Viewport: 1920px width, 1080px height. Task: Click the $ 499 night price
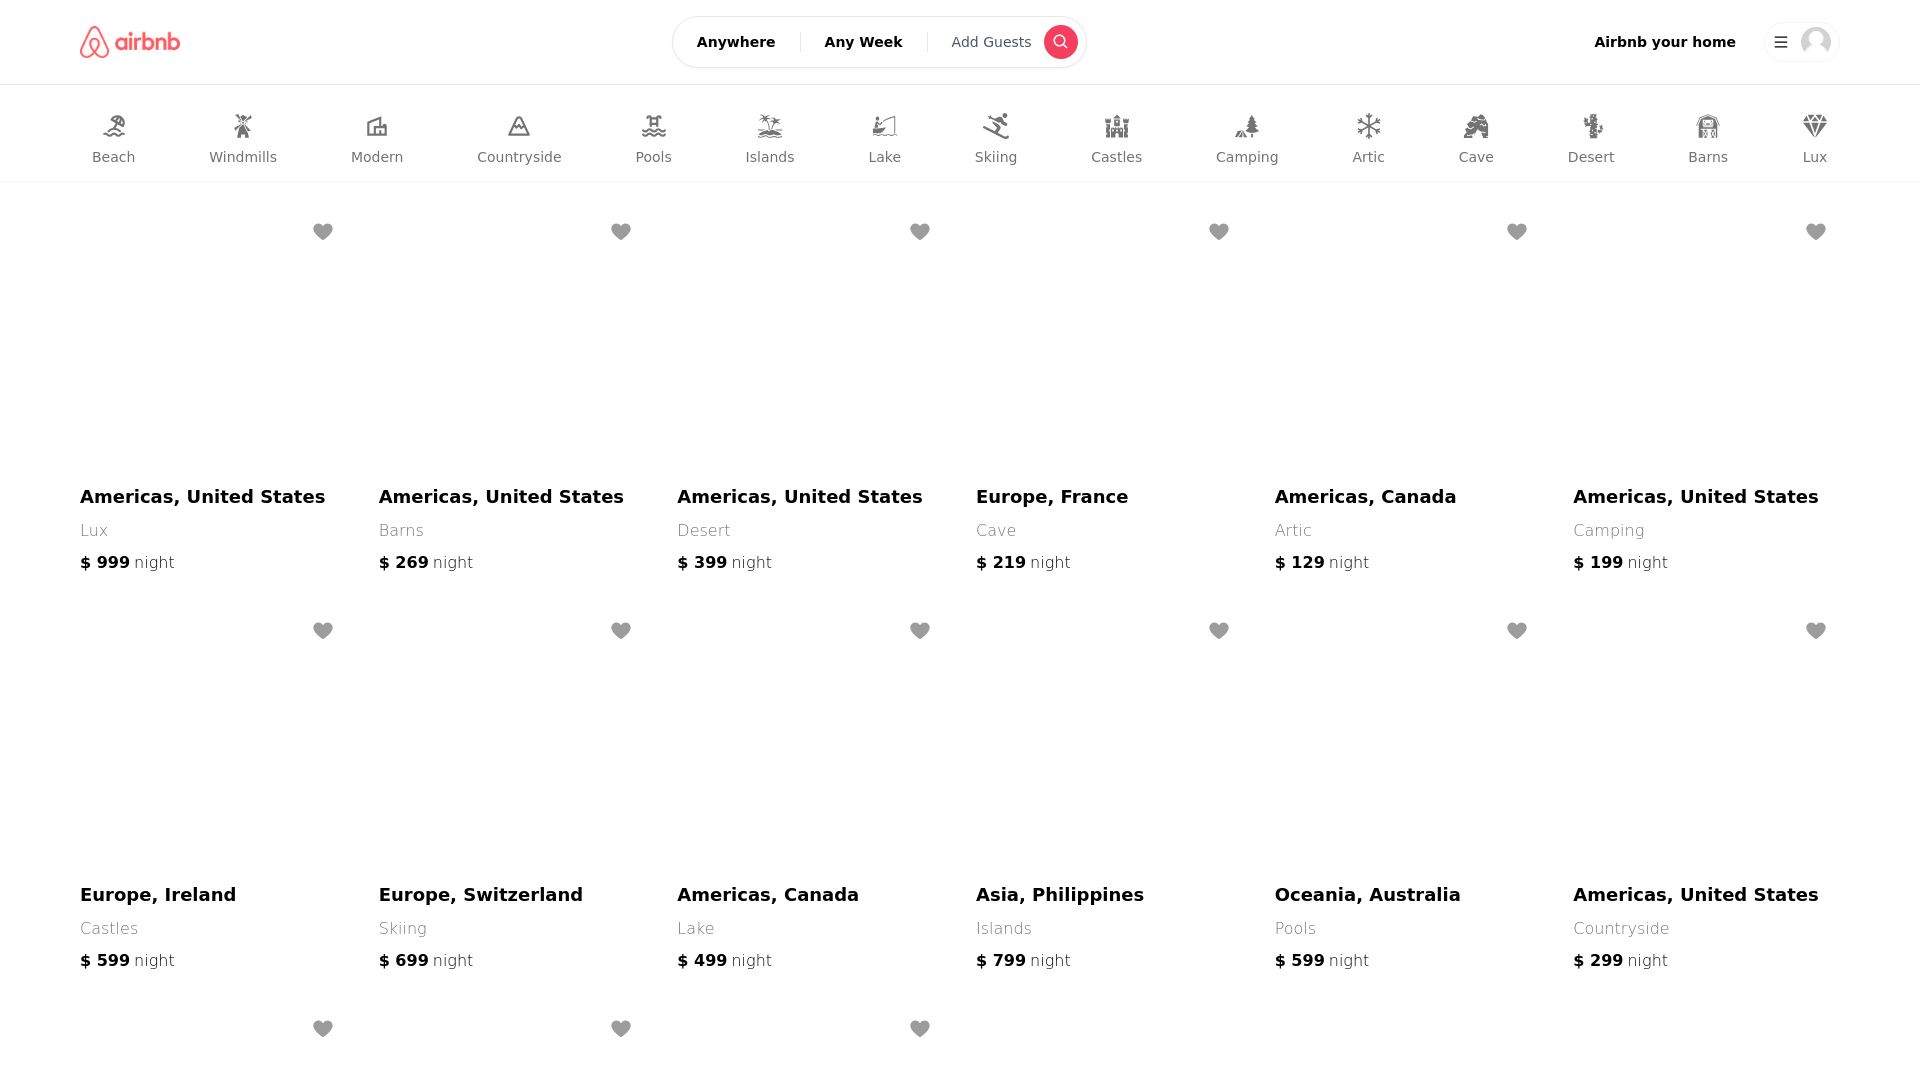point(725,961)
